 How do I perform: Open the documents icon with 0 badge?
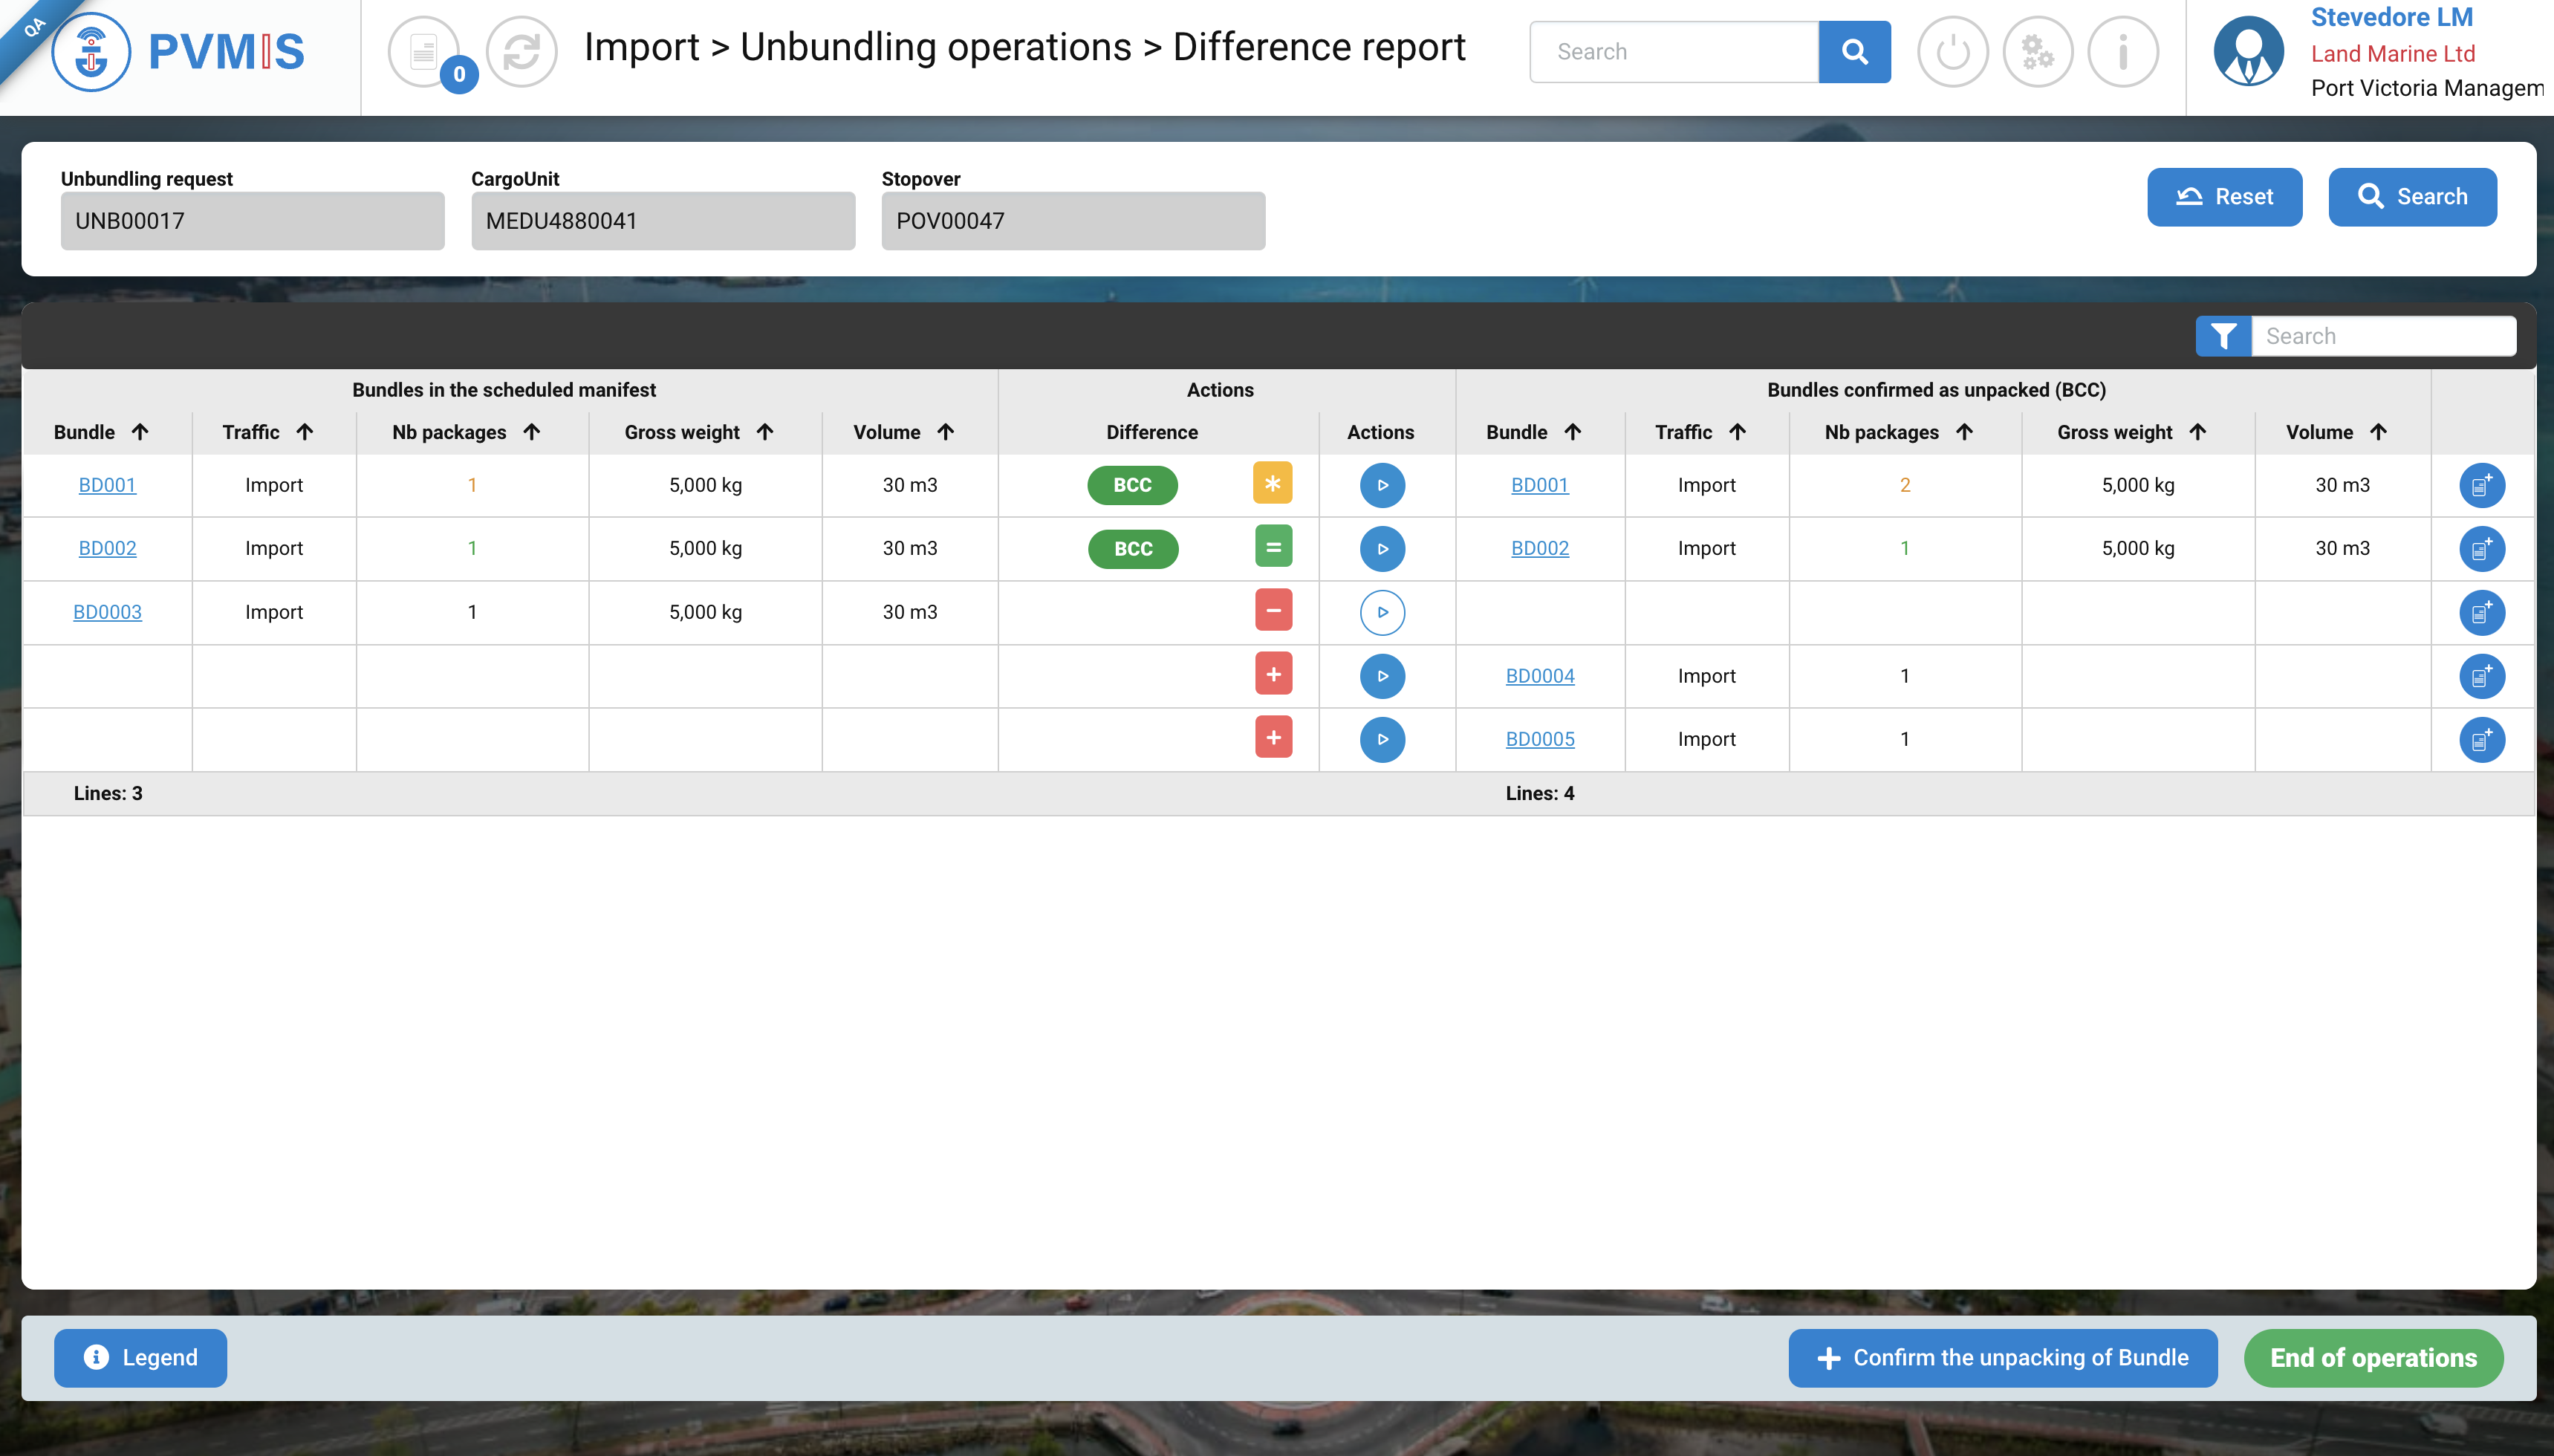pyautogui.click(x=424, y=52)
